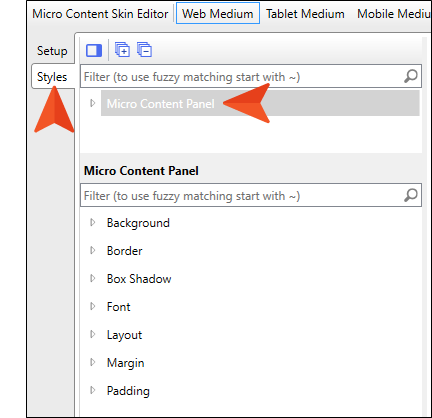The image size is (432, 418).
Task: Open the Styles tab
Action: coord(52,77)
